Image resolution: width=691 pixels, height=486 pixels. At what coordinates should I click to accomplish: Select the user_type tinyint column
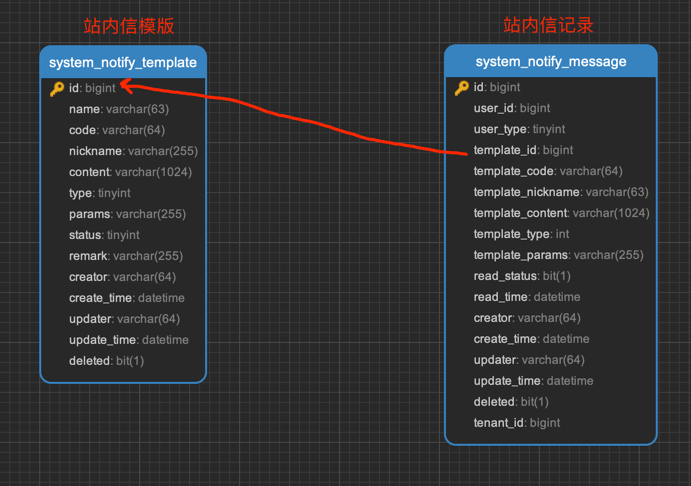[519, 129]
